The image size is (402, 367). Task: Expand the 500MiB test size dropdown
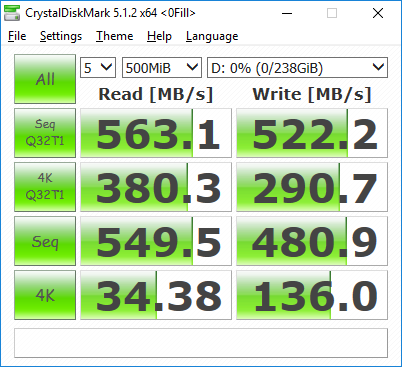(162, 68)
